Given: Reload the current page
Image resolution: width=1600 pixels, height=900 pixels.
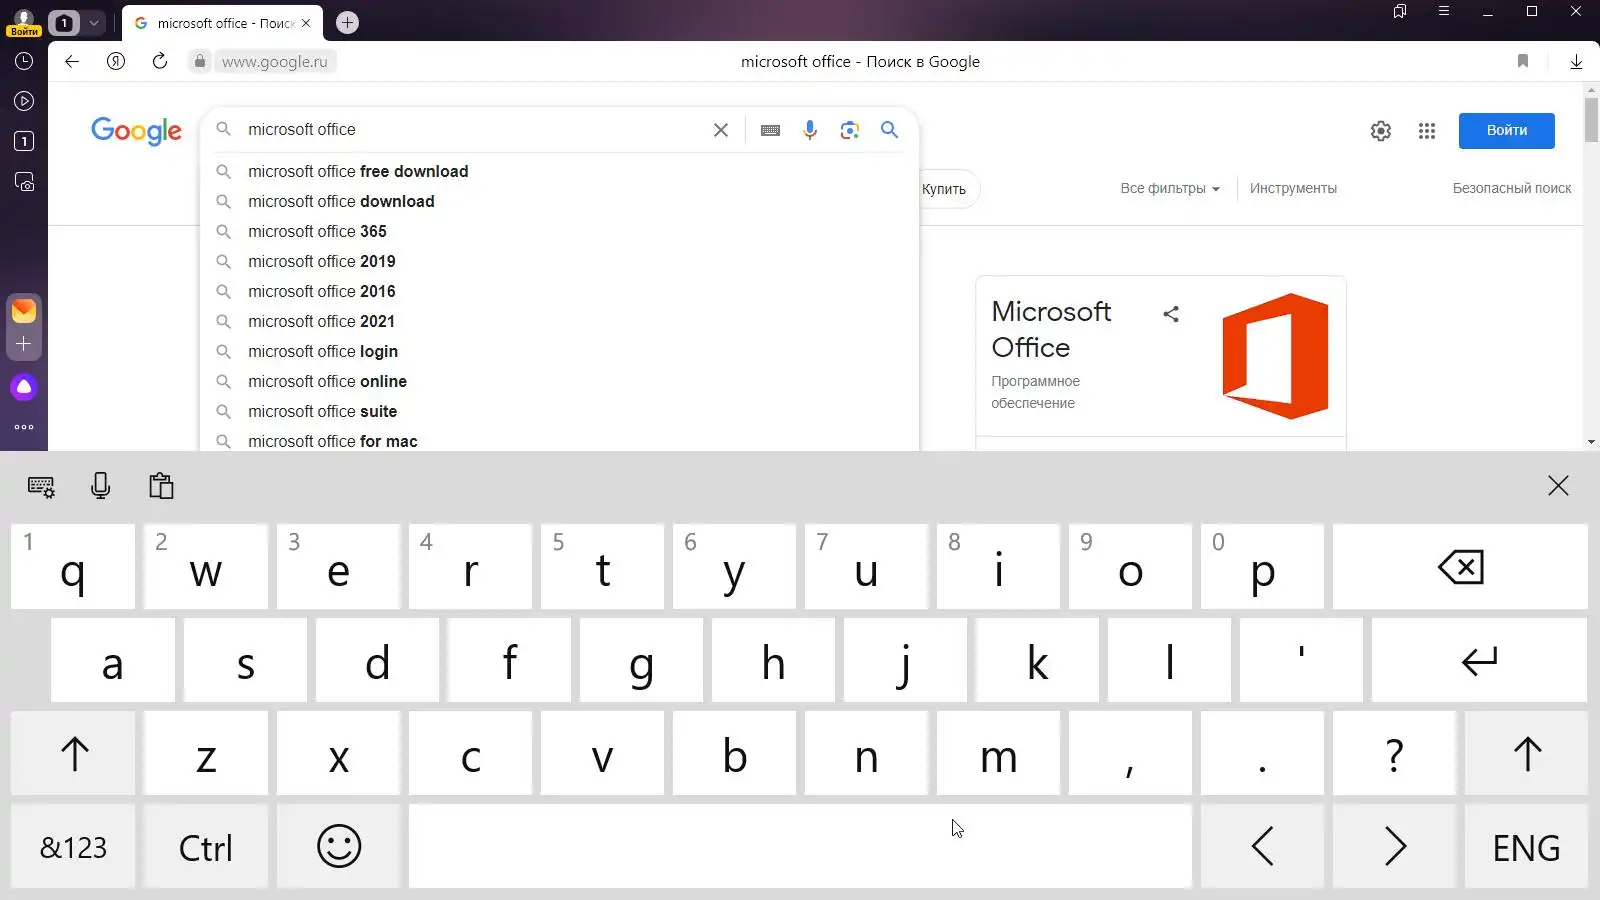Looking at the screenshot, I should [160, 61].
